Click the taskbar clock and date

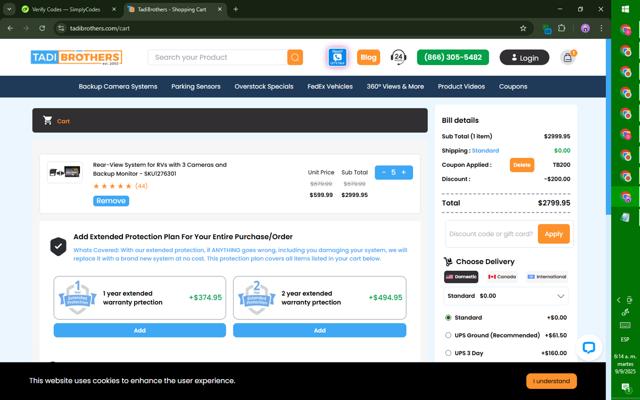click(625, 364)
